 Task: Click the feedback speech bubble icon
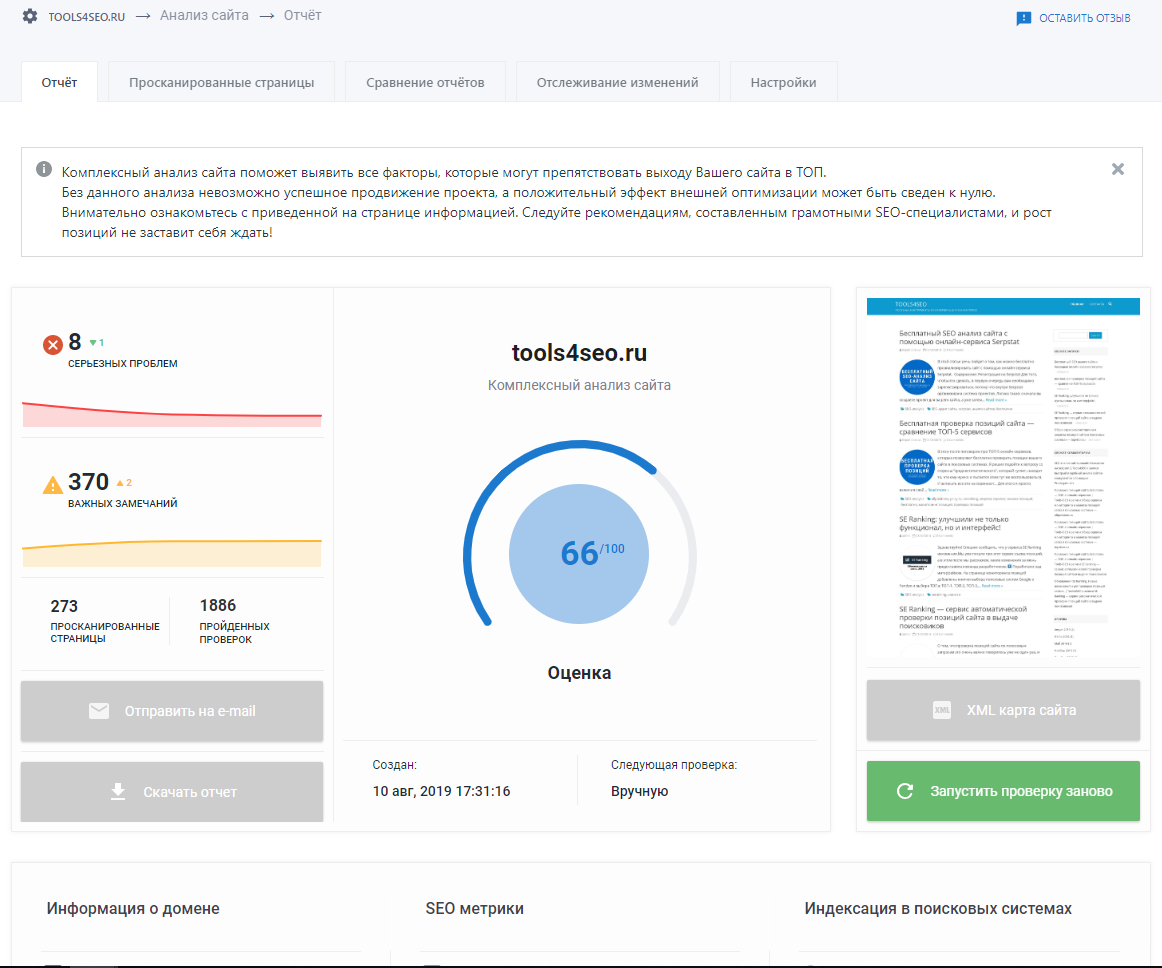pos(1023,19)
